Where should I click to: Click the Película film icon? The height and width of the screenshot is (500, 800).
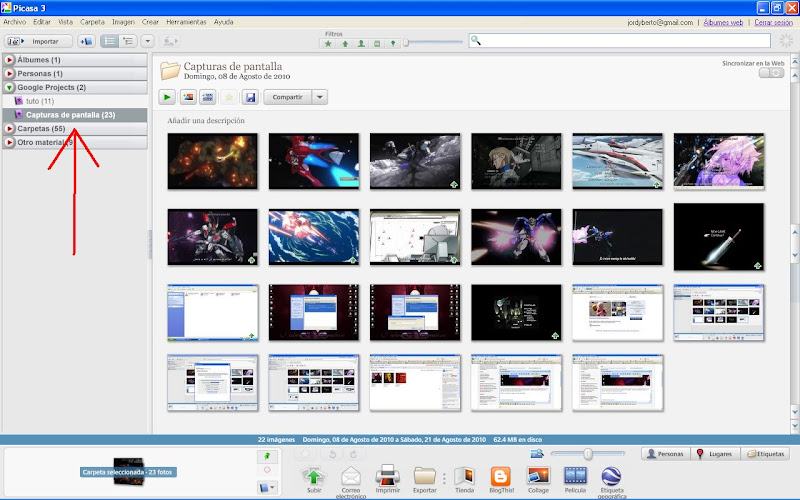click(575, 476)
